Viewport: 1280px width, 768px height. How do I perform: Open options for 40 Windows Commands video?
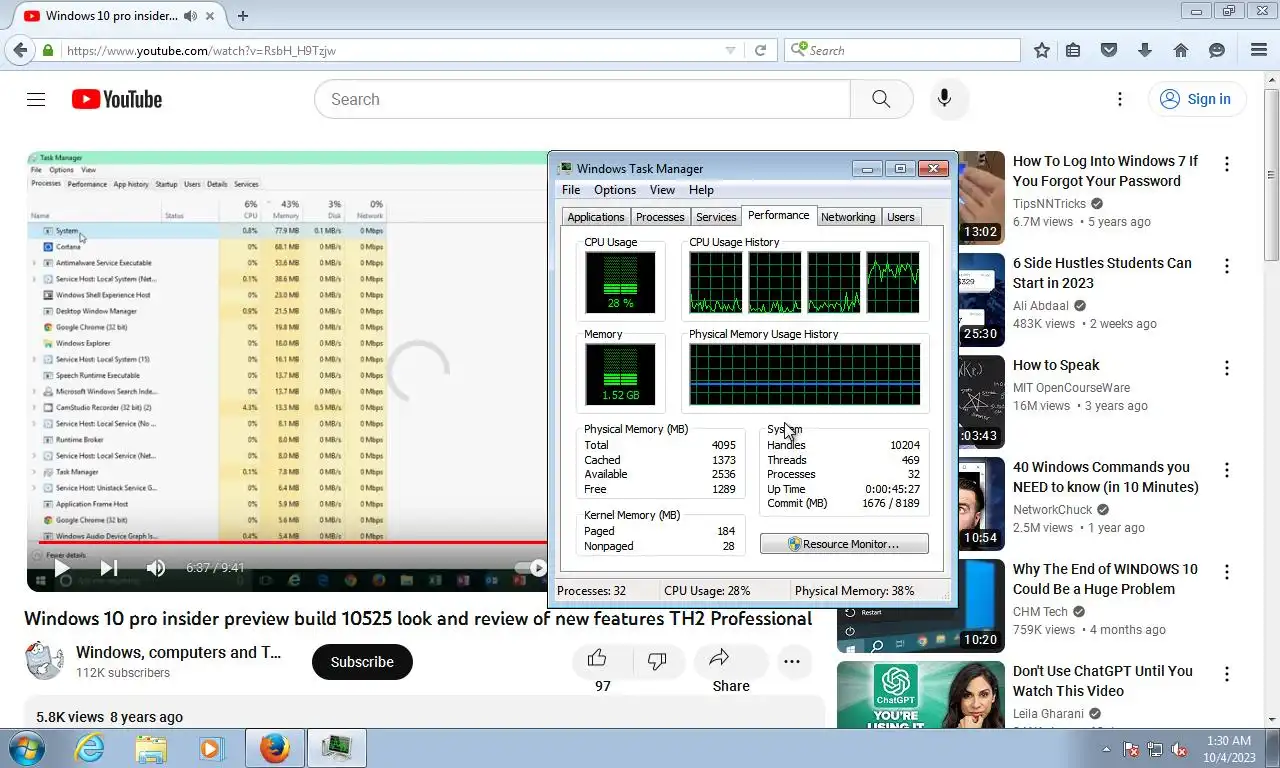coord(1227,469)
